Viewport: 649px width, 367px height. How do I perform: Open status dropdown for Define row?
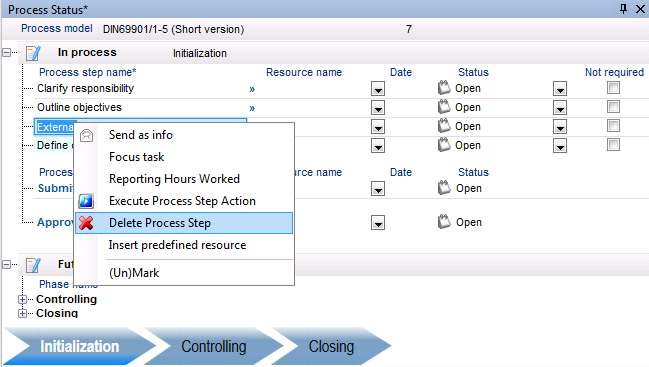pos(560,146)
